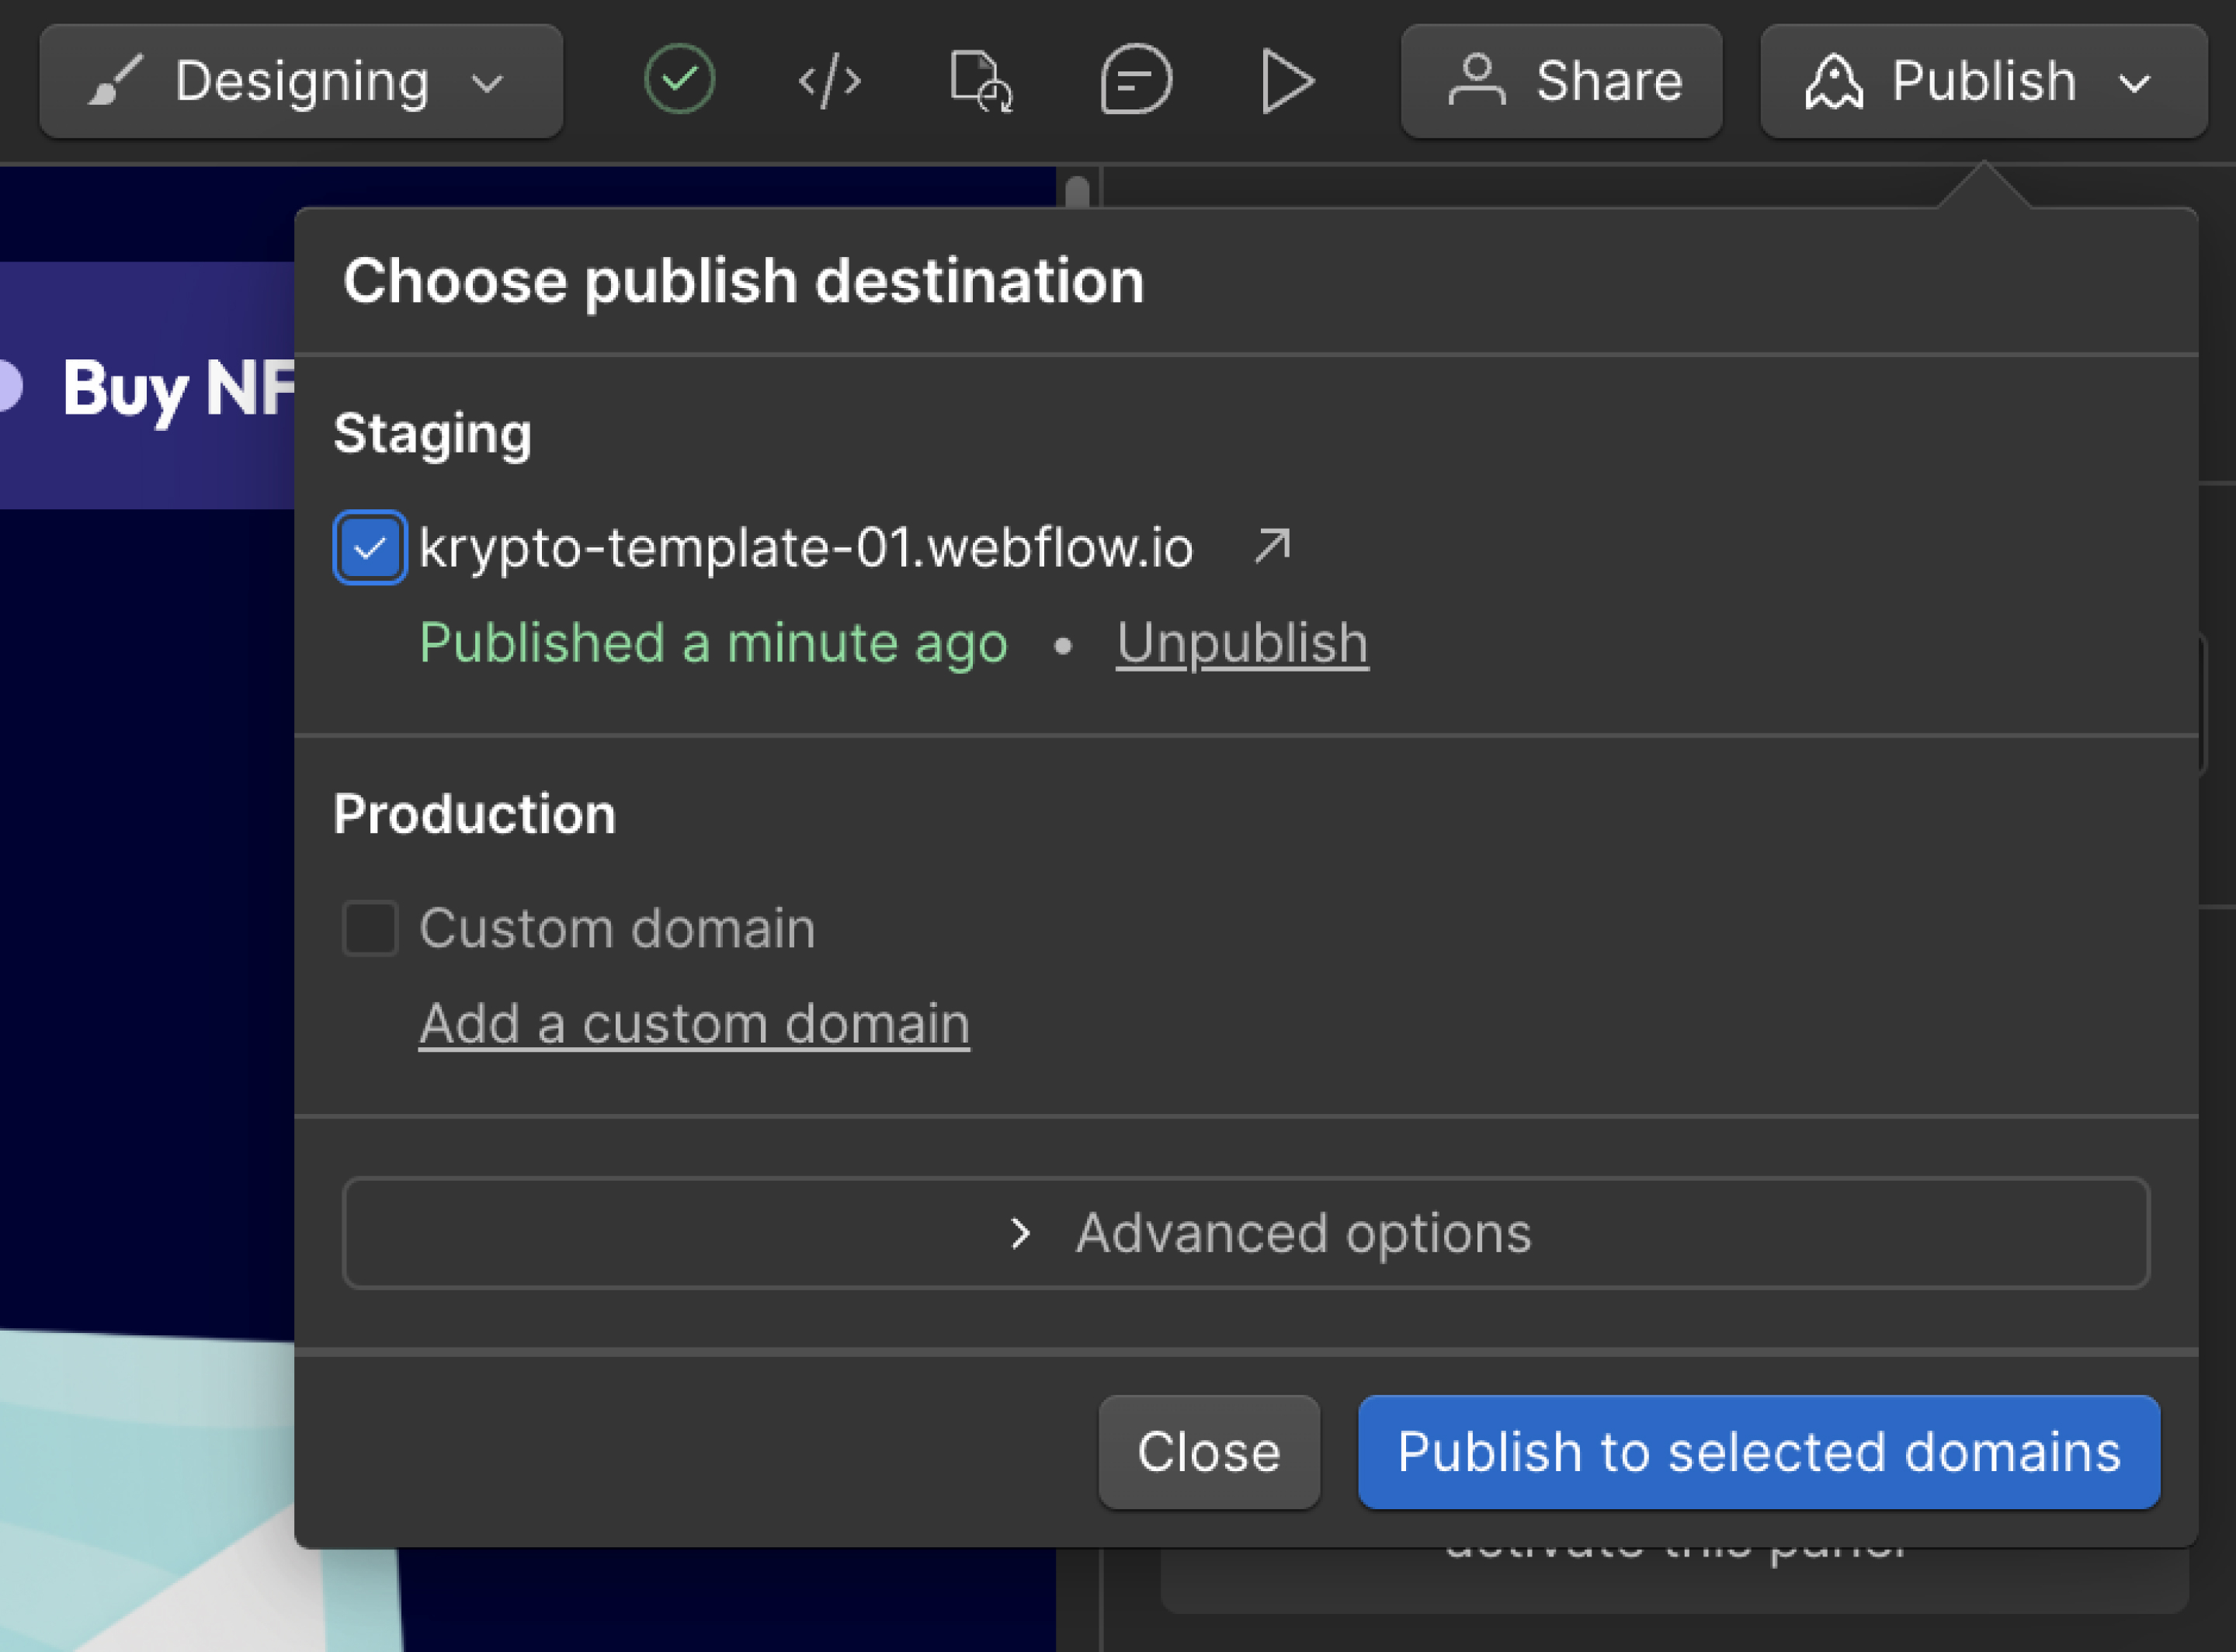Open the Designing mode dropdown
This screenshot has height=1652, width=2236.
tap(301, 81)
